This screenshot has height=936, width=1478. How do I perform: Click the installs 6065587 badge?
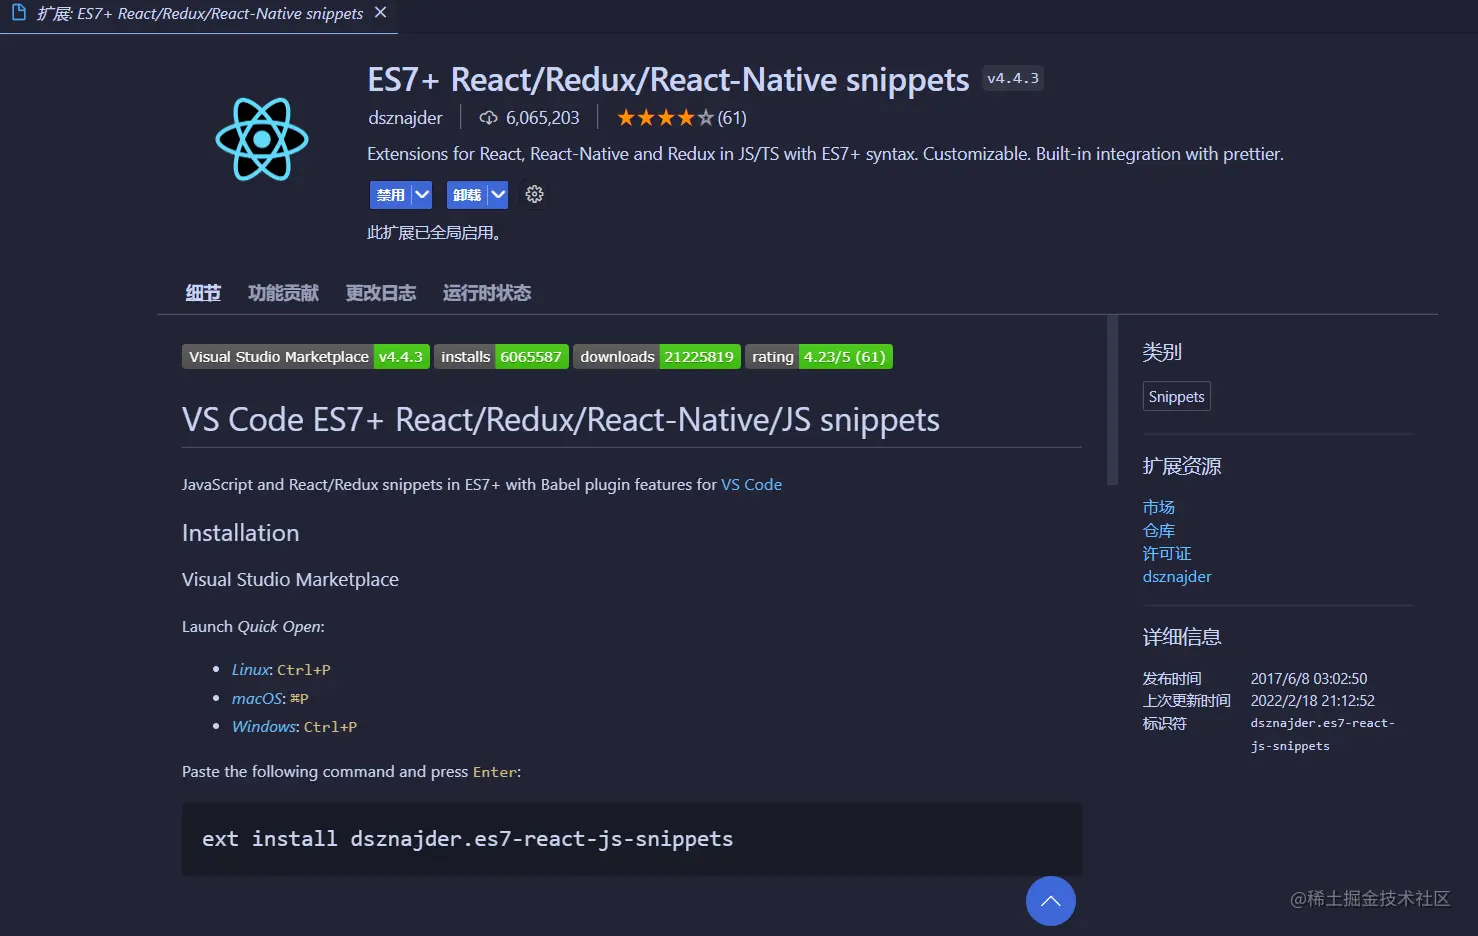pos(501,357)
